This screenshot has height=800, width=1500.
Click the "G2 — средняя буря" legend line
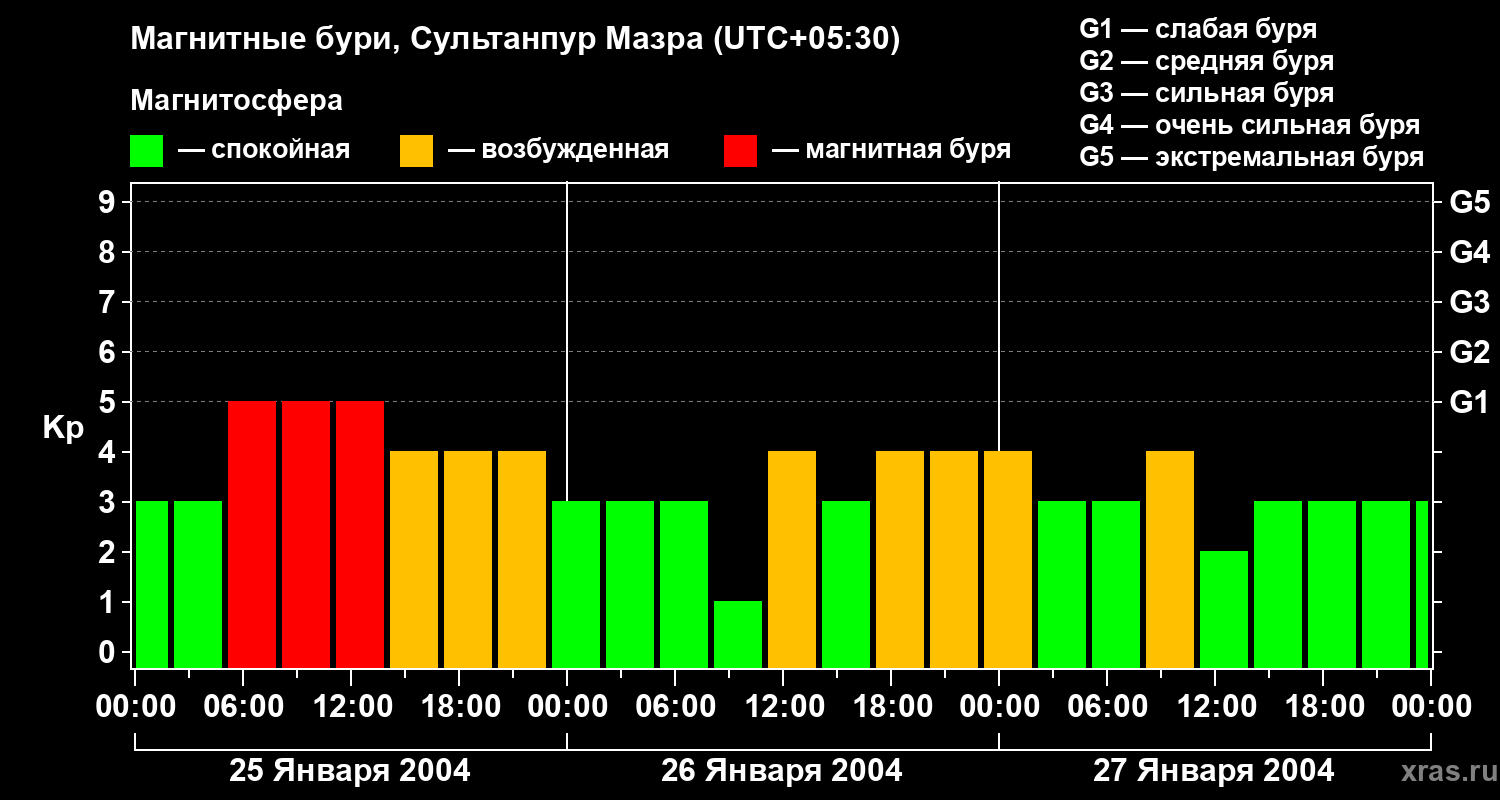coord(1207,61)
